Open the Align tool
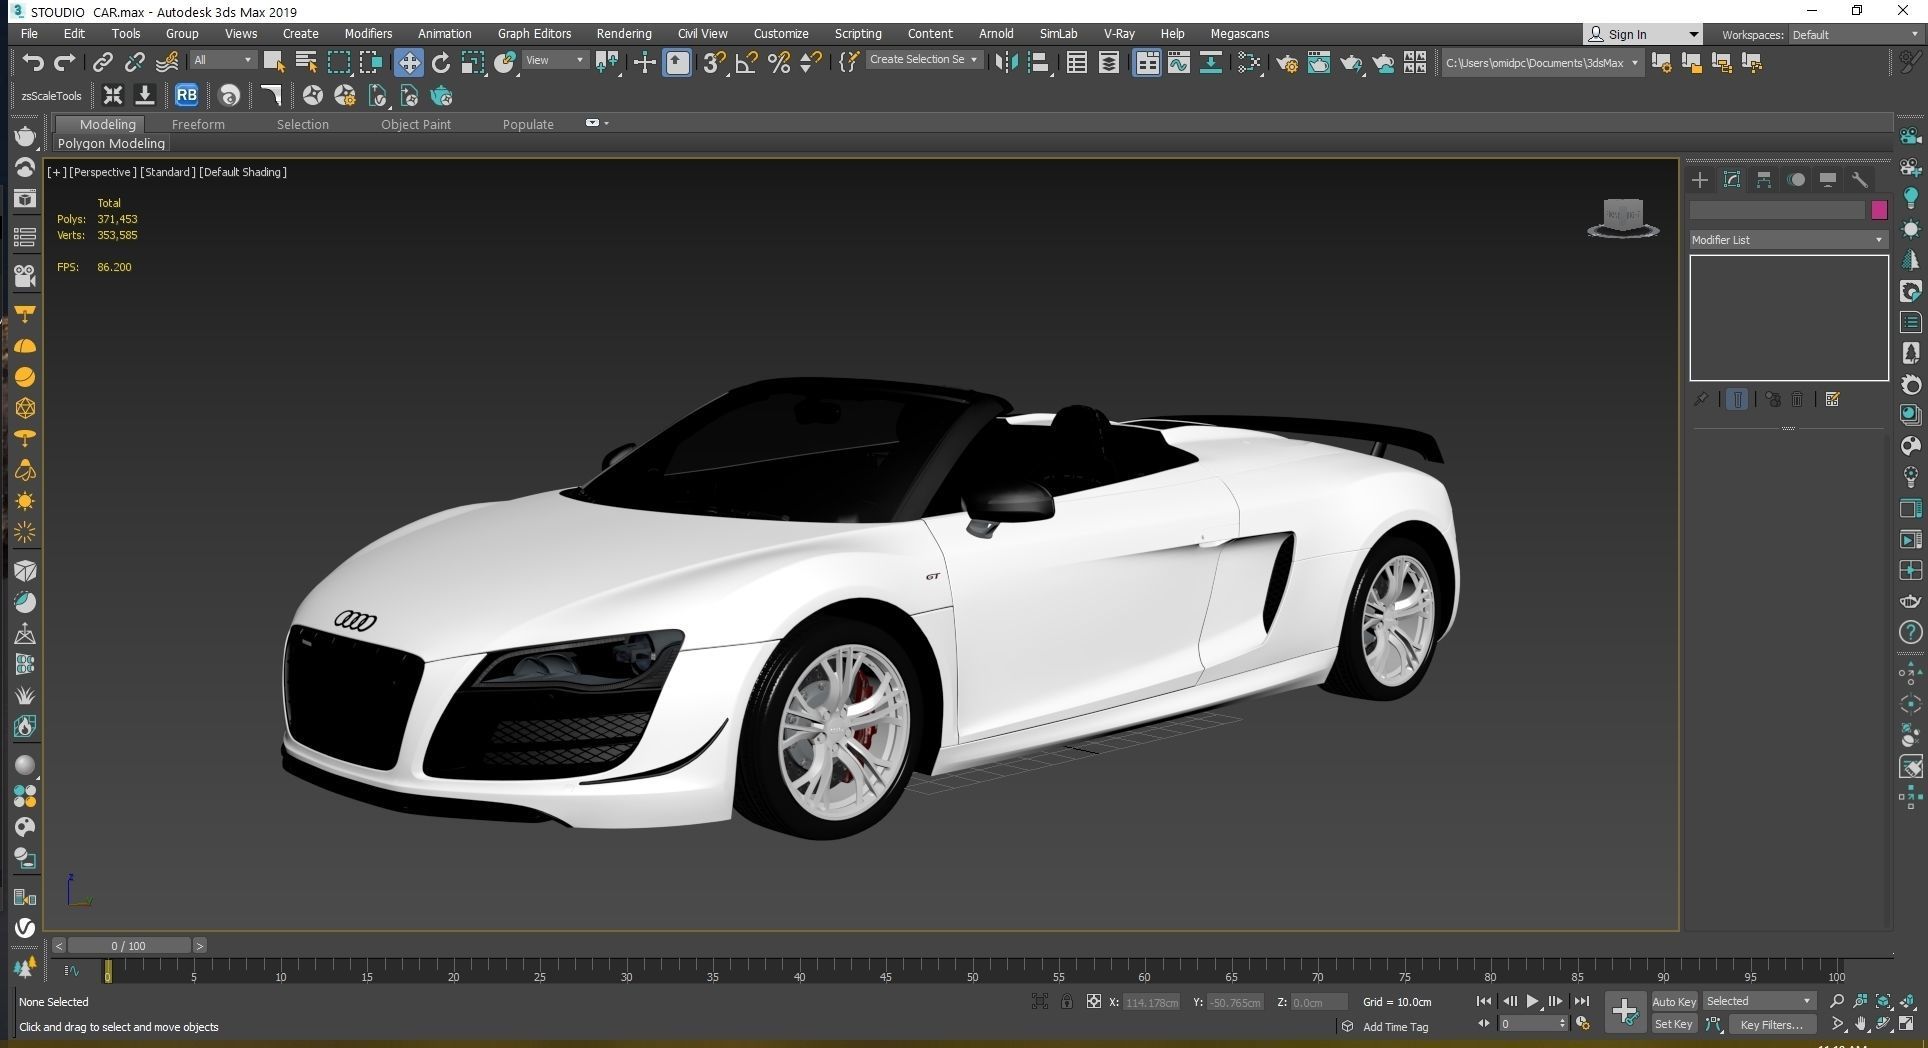 tap(1039, 62)
